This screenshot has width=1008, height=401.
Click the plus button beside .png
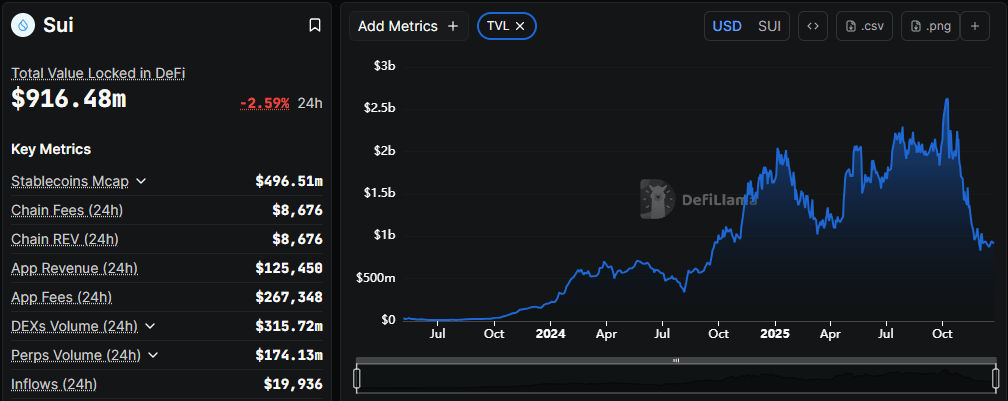[975, 26]
